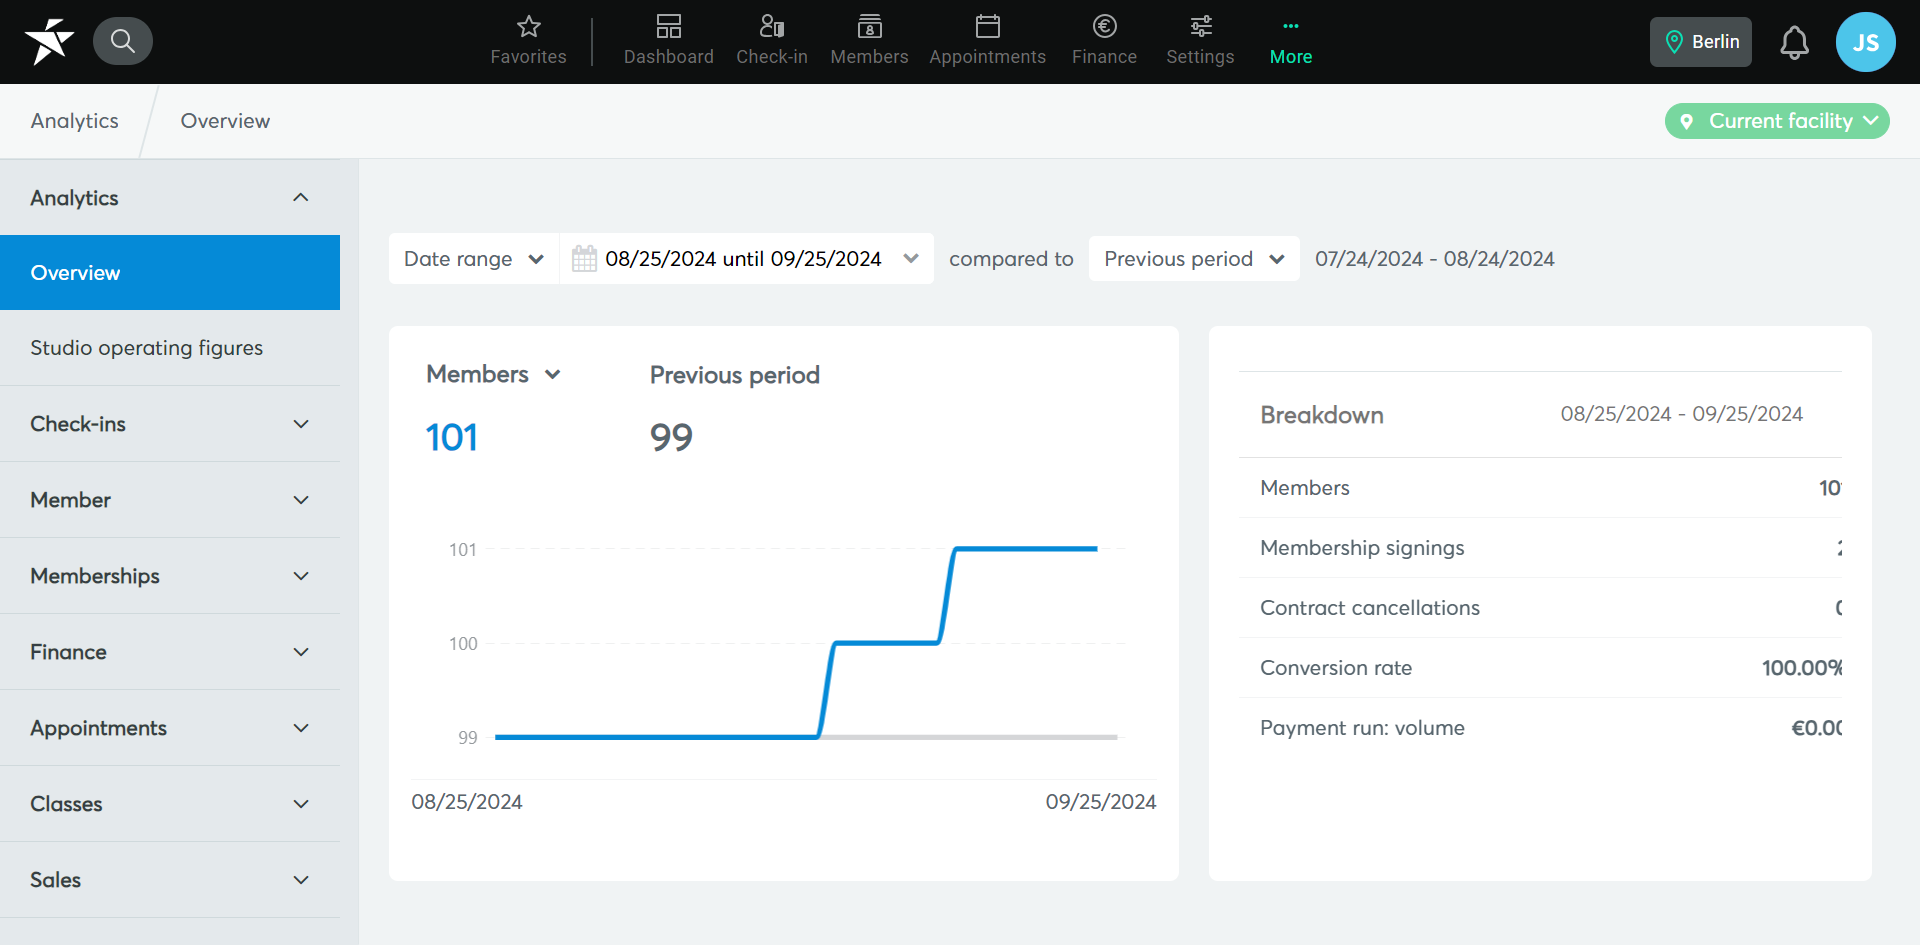Viewport: 1920px width, 945px height.
Task: Click the star logo in top bar
Action: (49, 41)
